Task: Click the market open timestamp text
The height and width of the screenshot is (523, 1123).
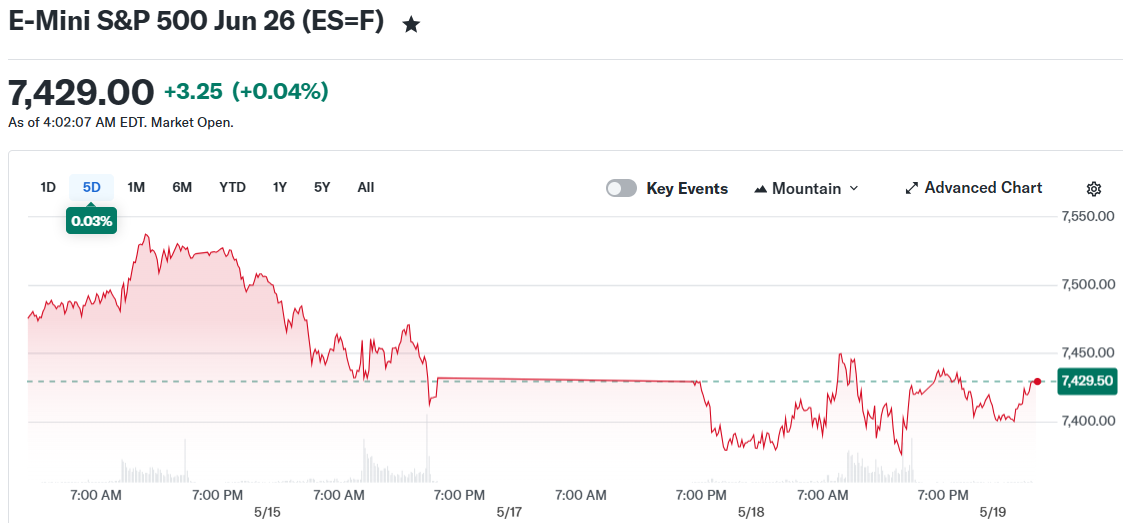Action: (121, 123)
